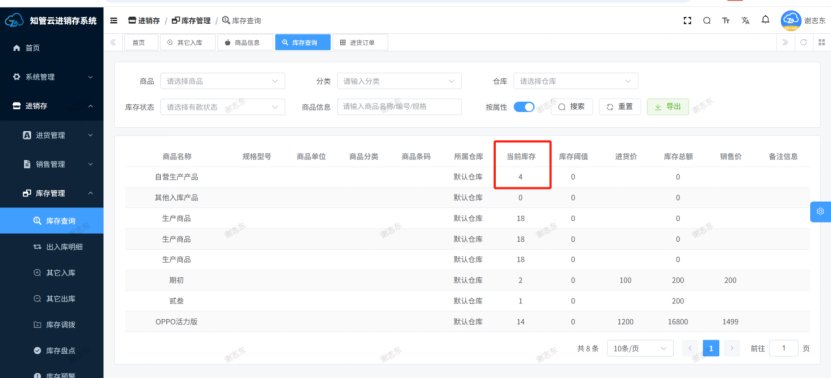The image size is (831, 378).
Task: Expand 销售管理 submenu
Action: click(x=51, y=164)
